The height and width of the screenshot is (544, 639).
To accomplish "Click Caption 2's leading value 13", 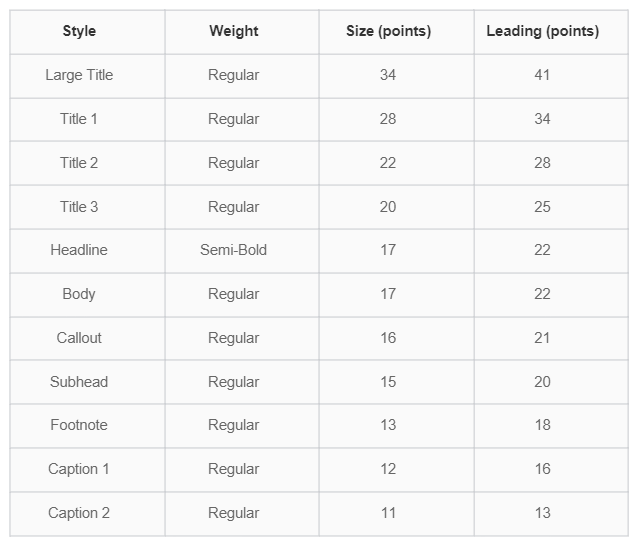I will 542,513.
